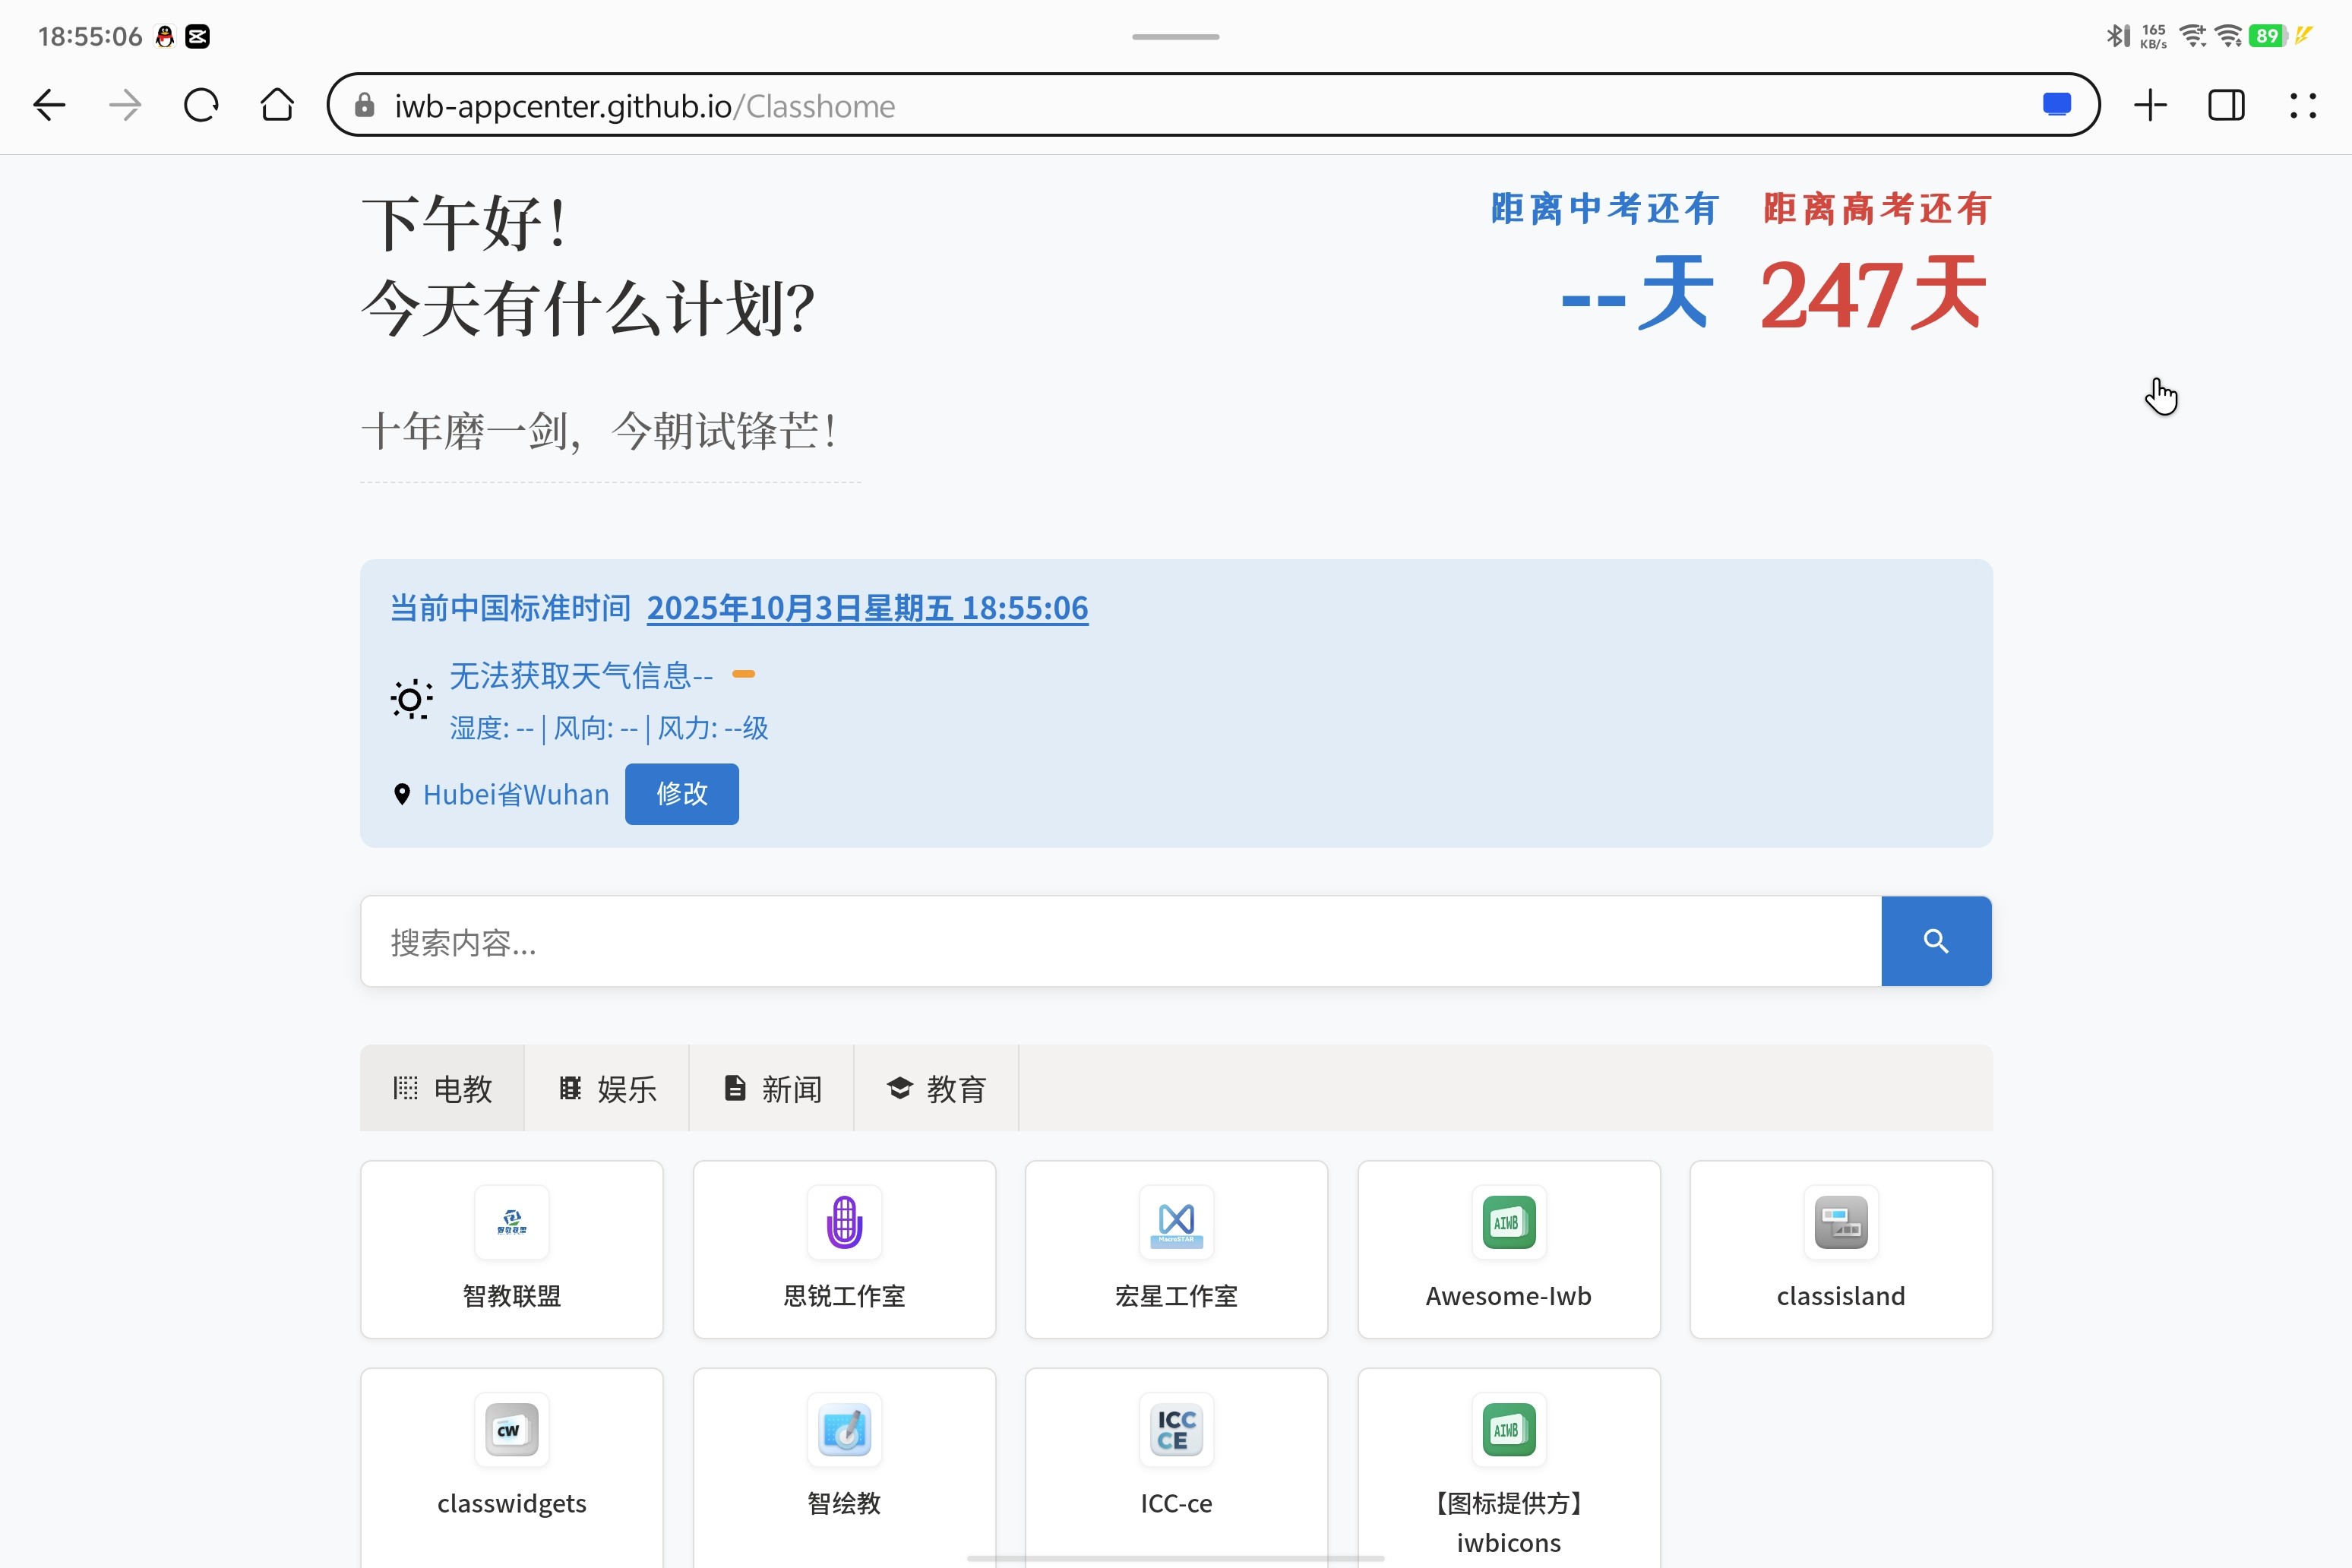Open the 智教联盟 app tile
This screenshot has height=1568, width=2352.
[x=511, y=1249]
